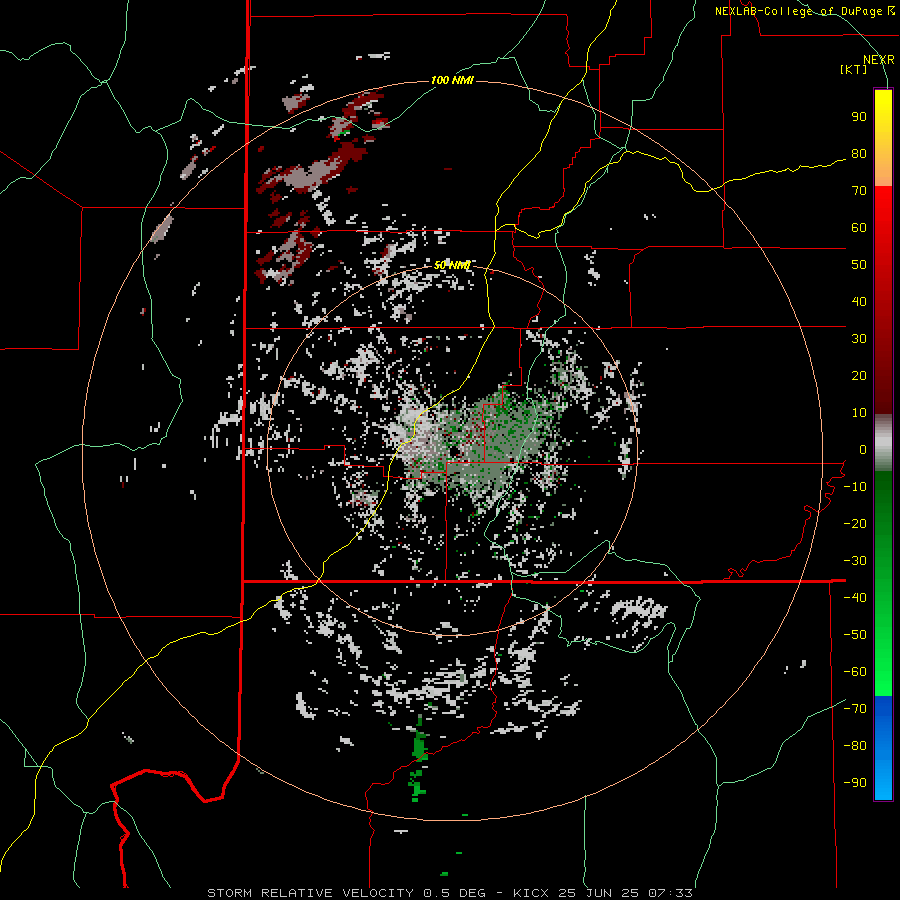Click the -80 value on velocity scale
This screenshot has height=900, width=900.
click(x=855, y=746)
